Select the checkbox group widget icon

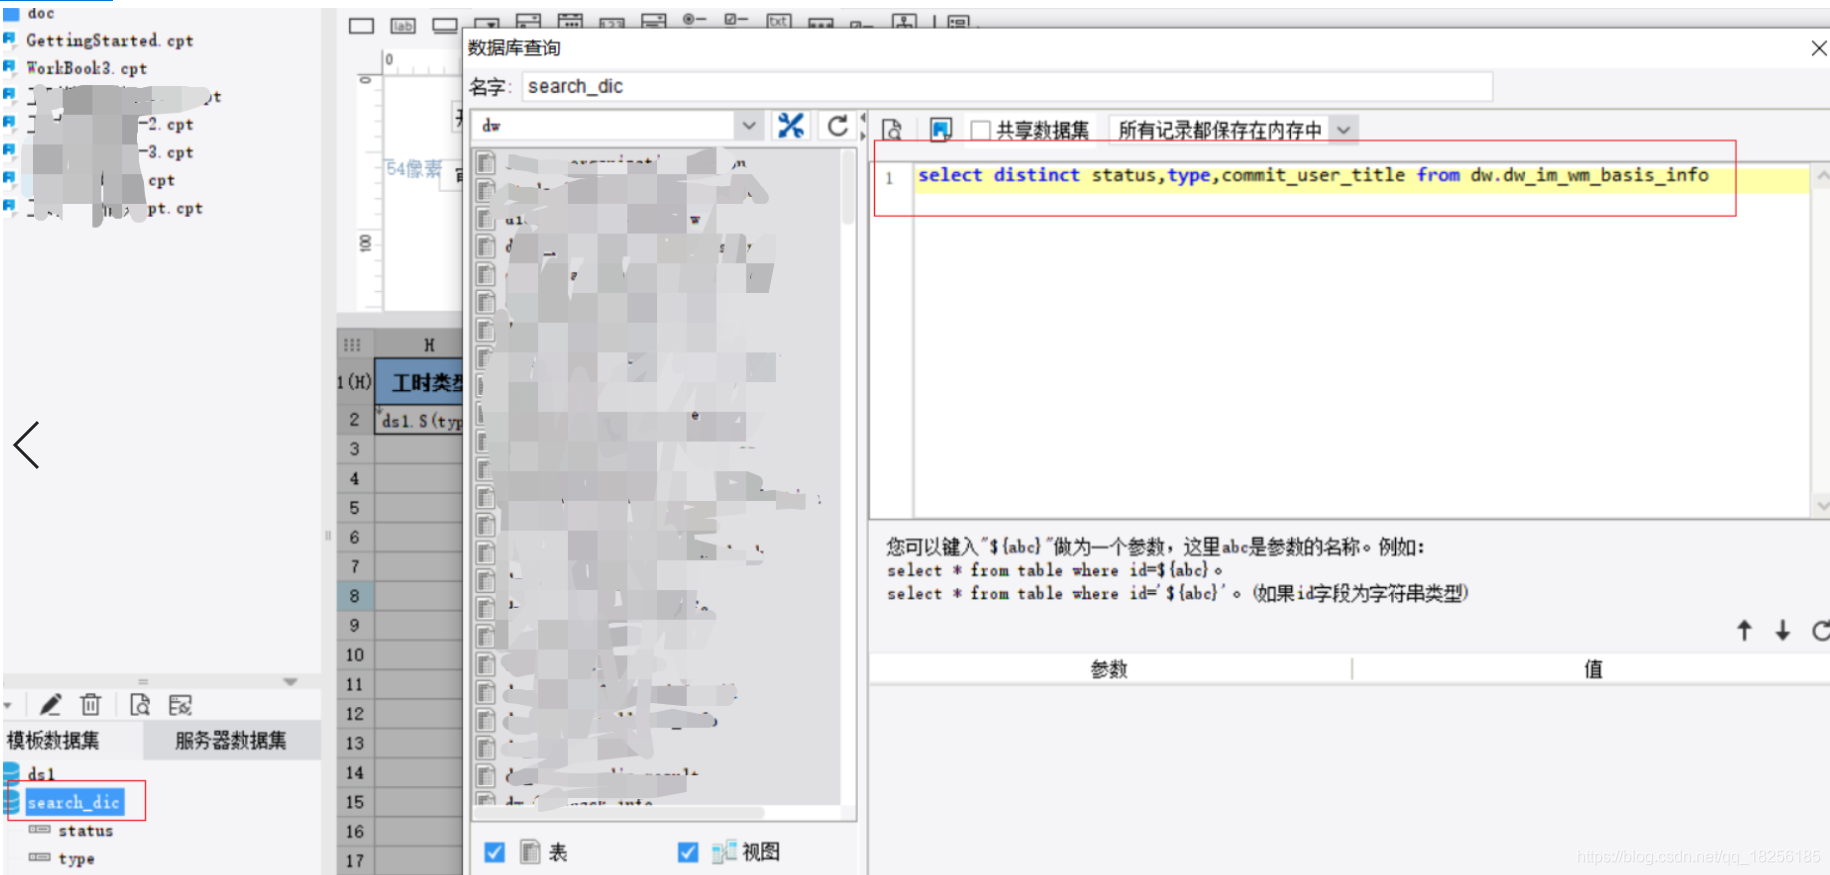tap(736, 20)
